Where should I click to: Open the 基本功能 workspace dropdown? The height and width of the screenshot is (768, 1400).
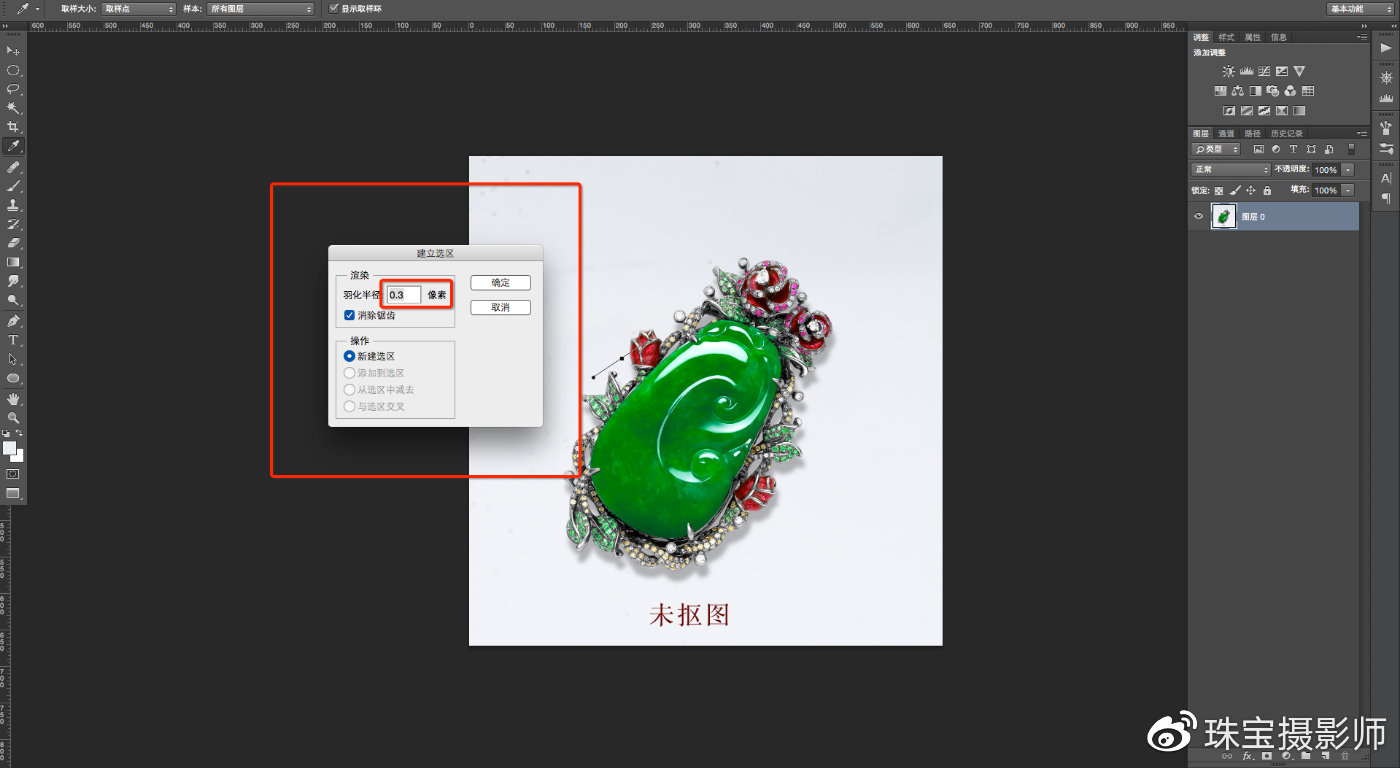(x=1361, y=9)
